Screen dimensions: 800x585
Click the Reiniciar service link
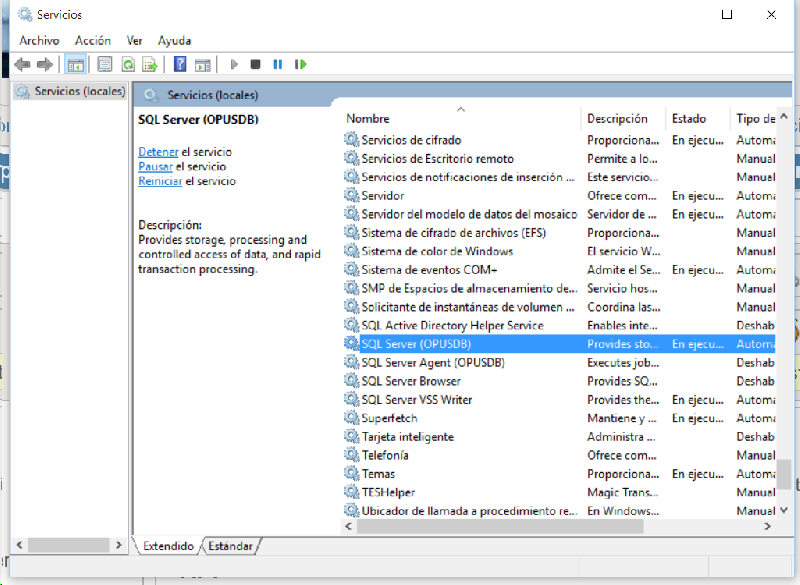click(x=160, y=181)
